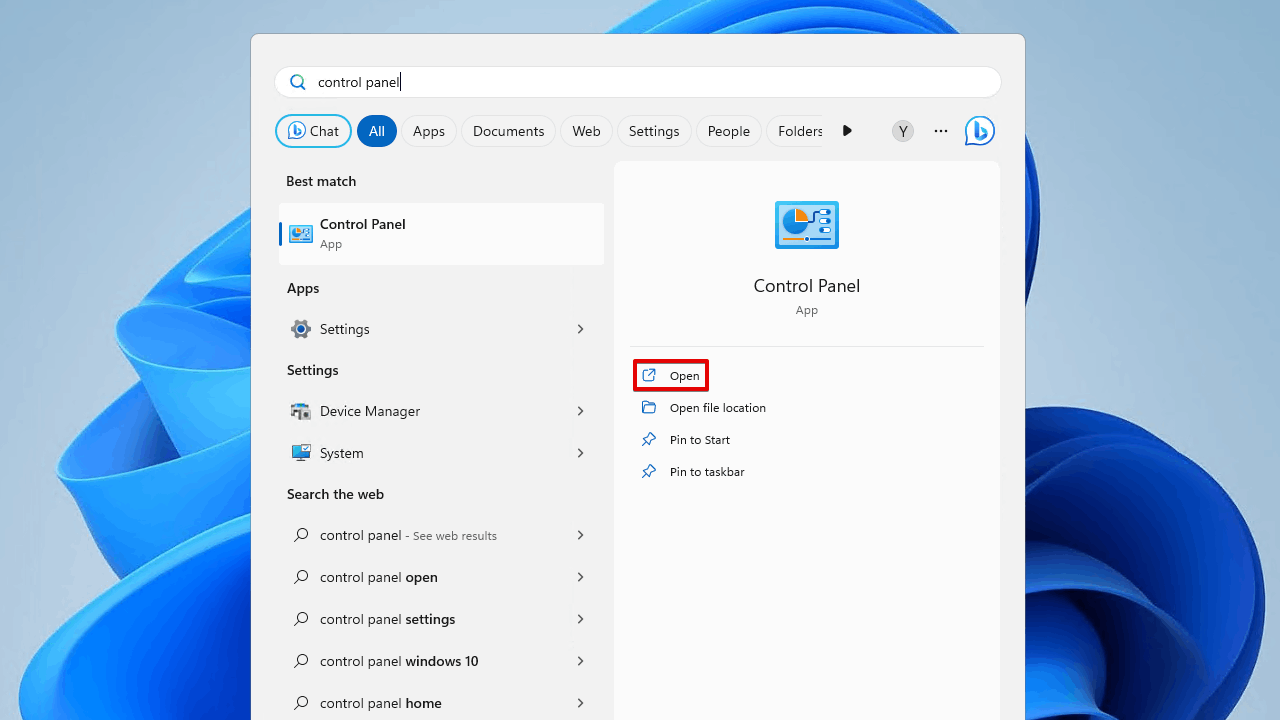This screenshot has width=1280, height=720.
Task: Open the three-dot more options menu
Action: pos(941,131)
